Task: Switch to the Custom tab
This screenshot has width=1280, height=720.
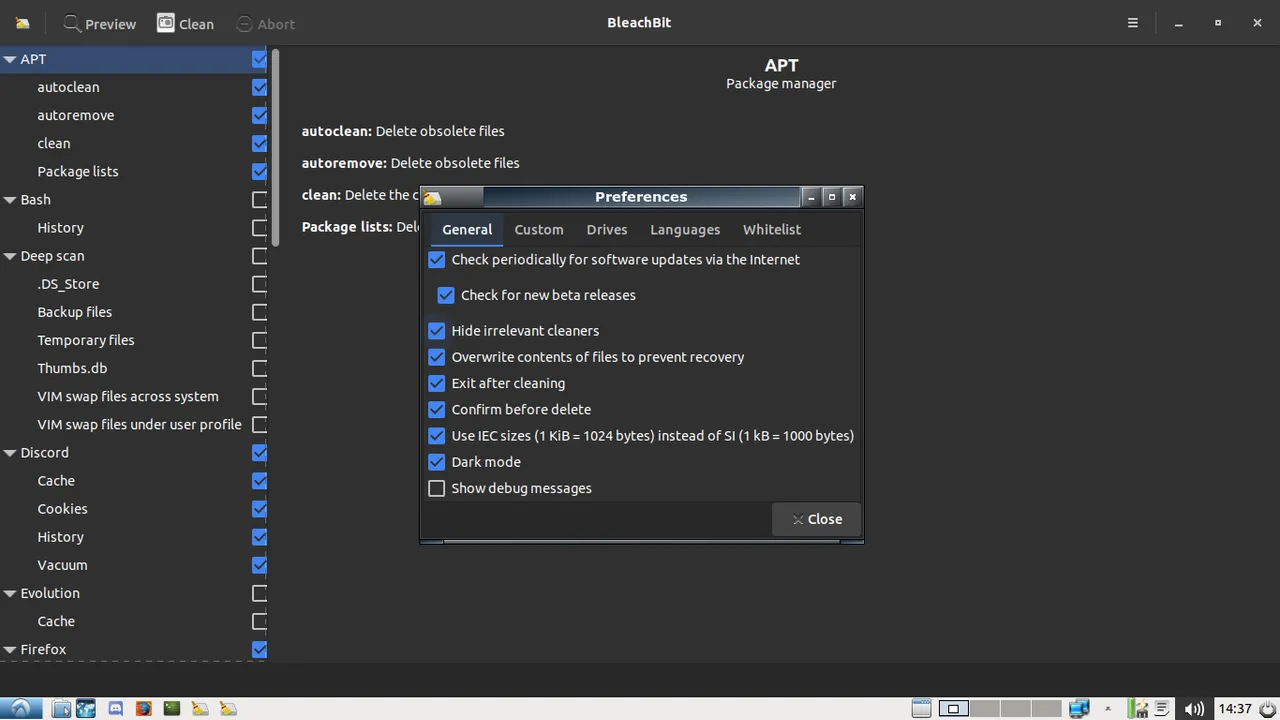Action: [x=539, y=229]
